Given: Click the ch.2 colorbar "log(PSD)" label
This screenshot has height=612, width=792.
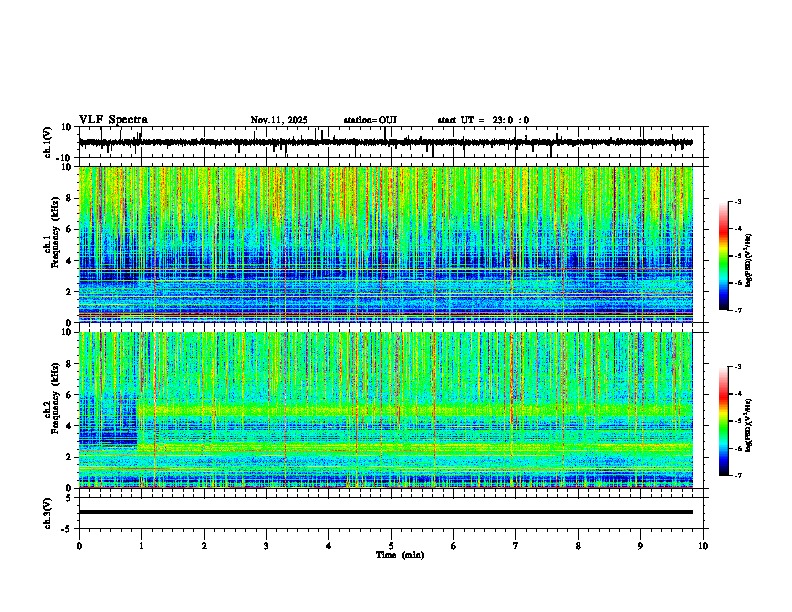Looking at the screenshot, I should point(749,425).
